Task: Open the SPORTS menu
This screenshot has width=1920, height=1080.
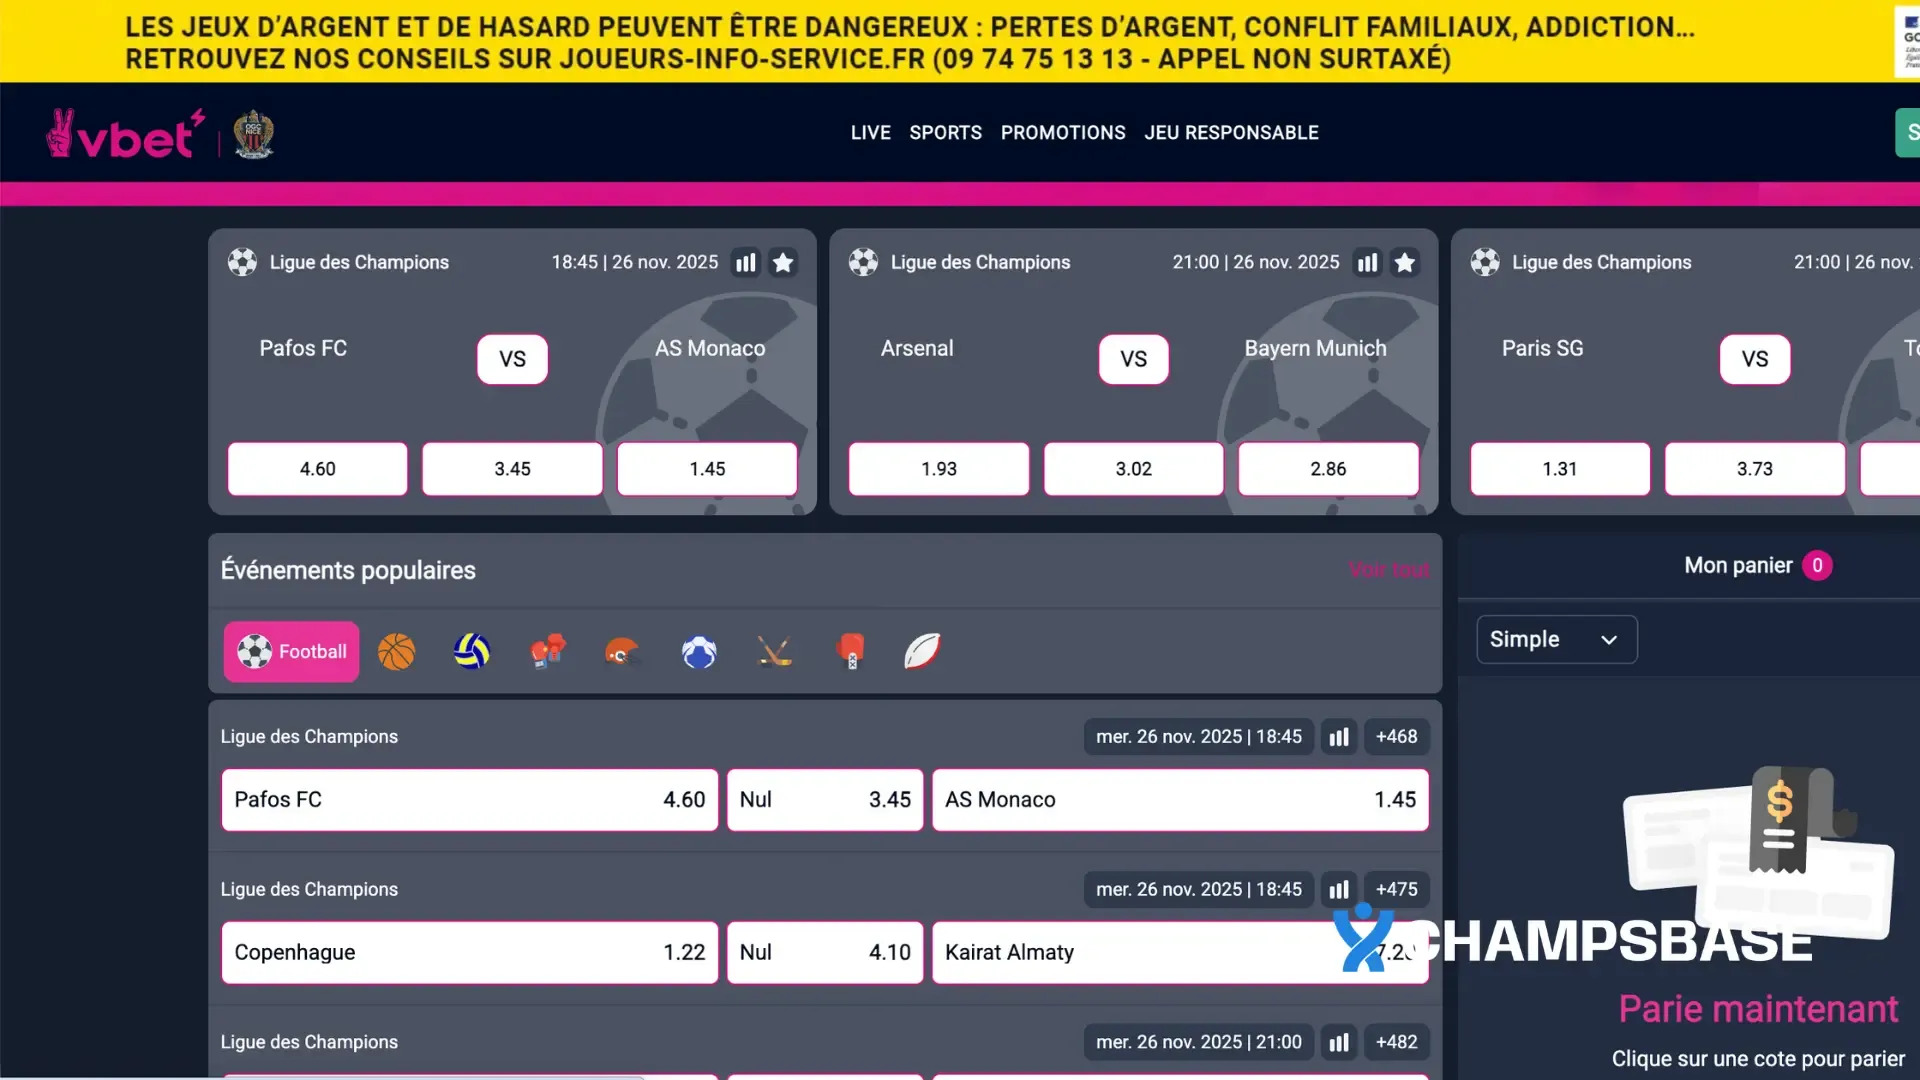Action: [945, 132]
